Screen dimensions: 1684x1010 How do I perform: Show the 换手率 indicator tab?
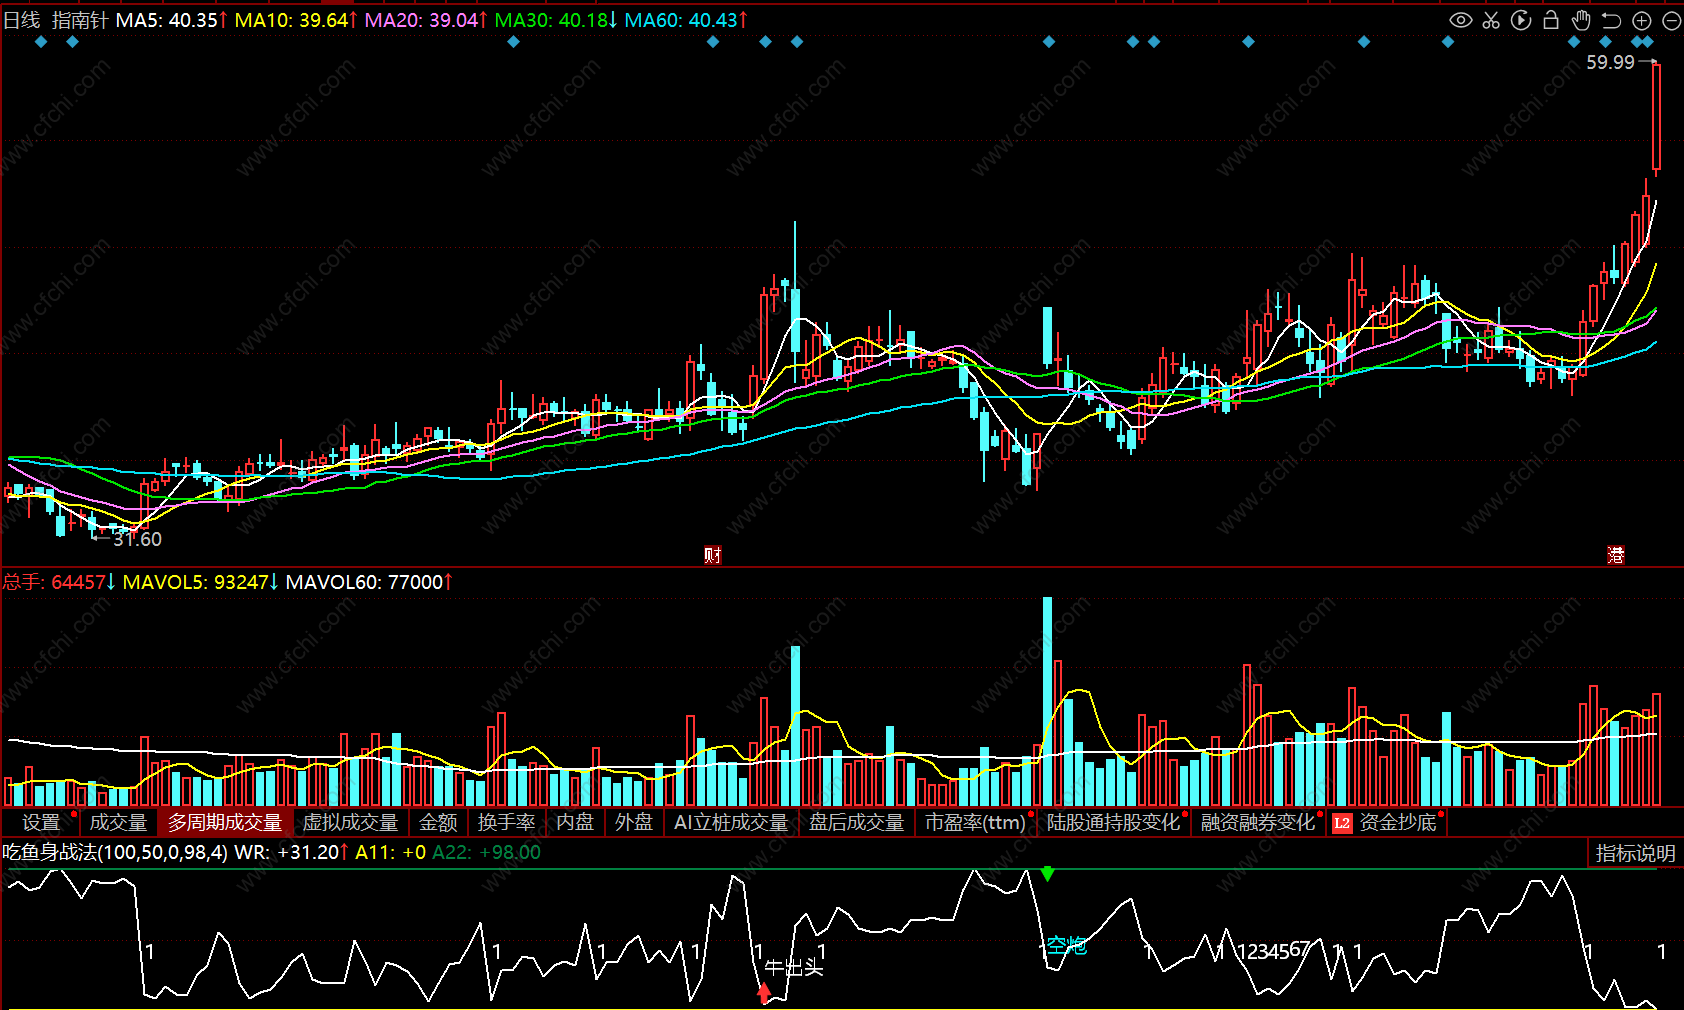tap(506, 822)
